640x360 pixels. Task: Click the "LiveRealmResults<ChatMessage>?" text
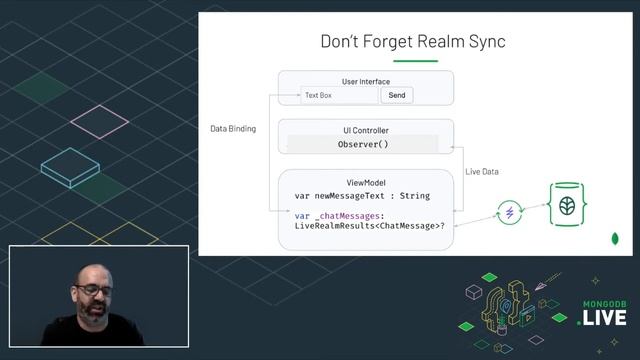click(369, 226)
